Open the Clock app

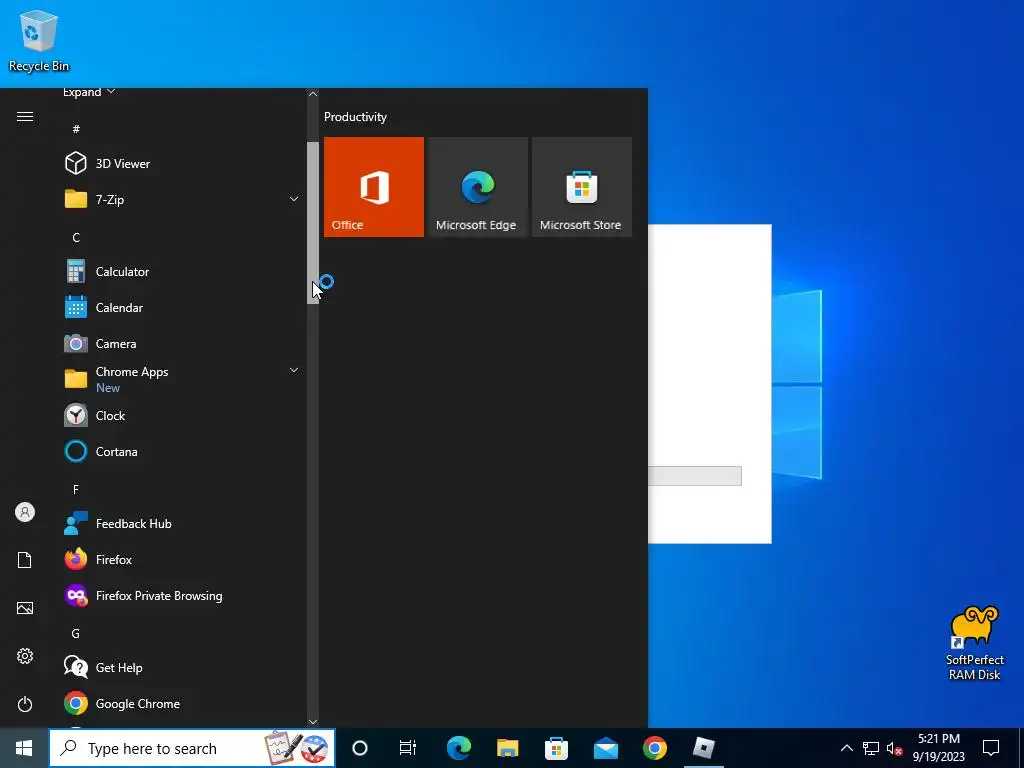click(180, 415)
